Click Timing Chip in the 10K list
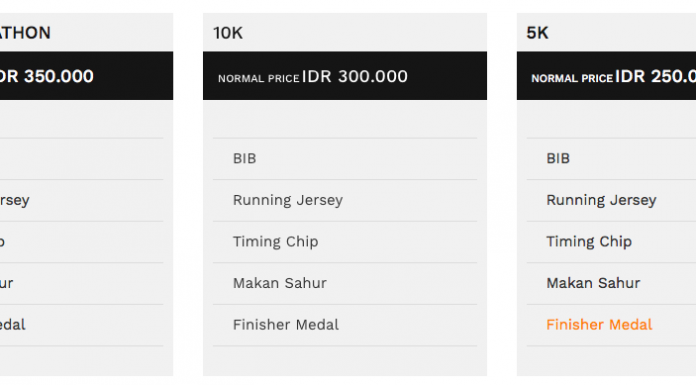696x385 pixels. pyautogui.click(x=276, y=242)
